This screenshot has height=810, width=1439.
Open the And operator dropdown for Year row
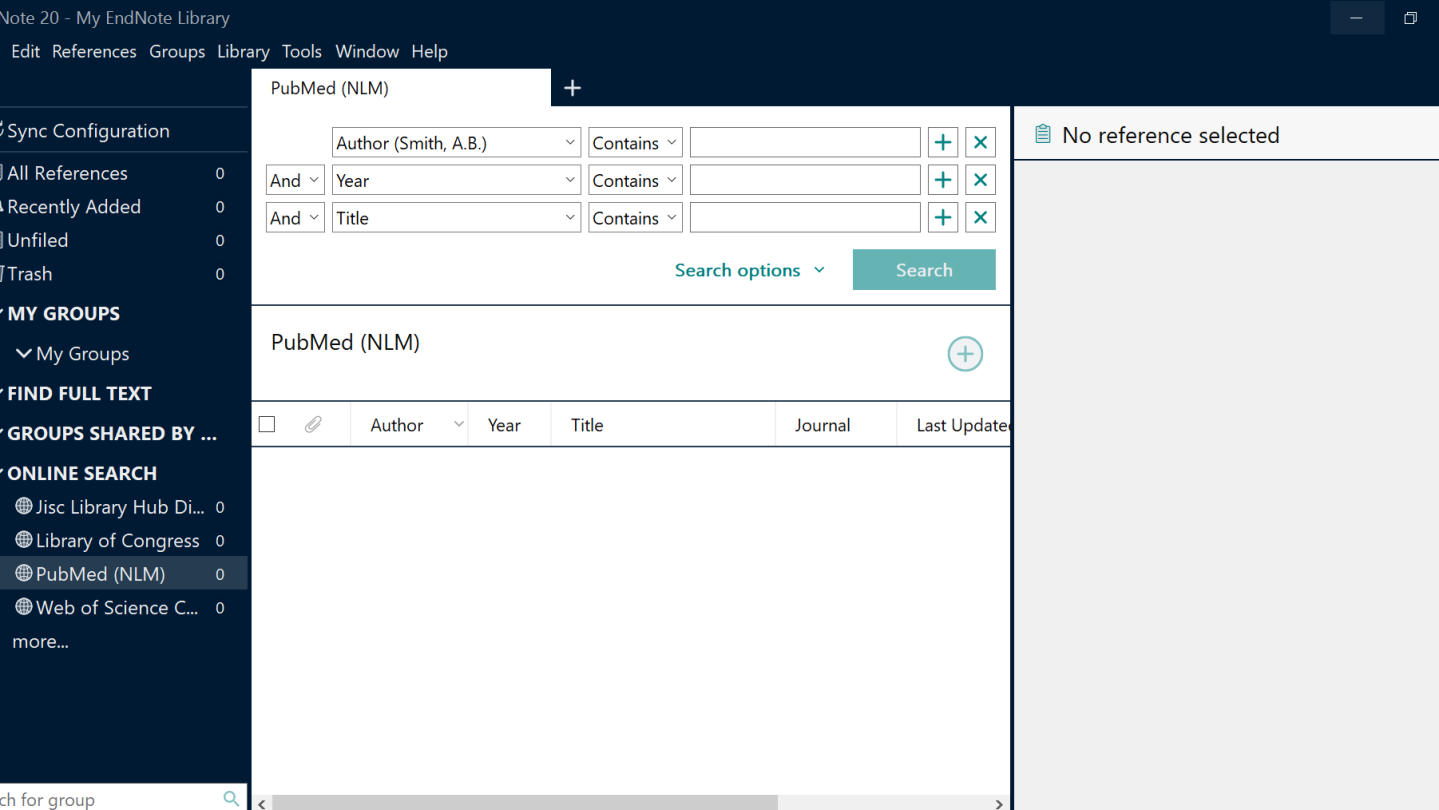[295, 181]
